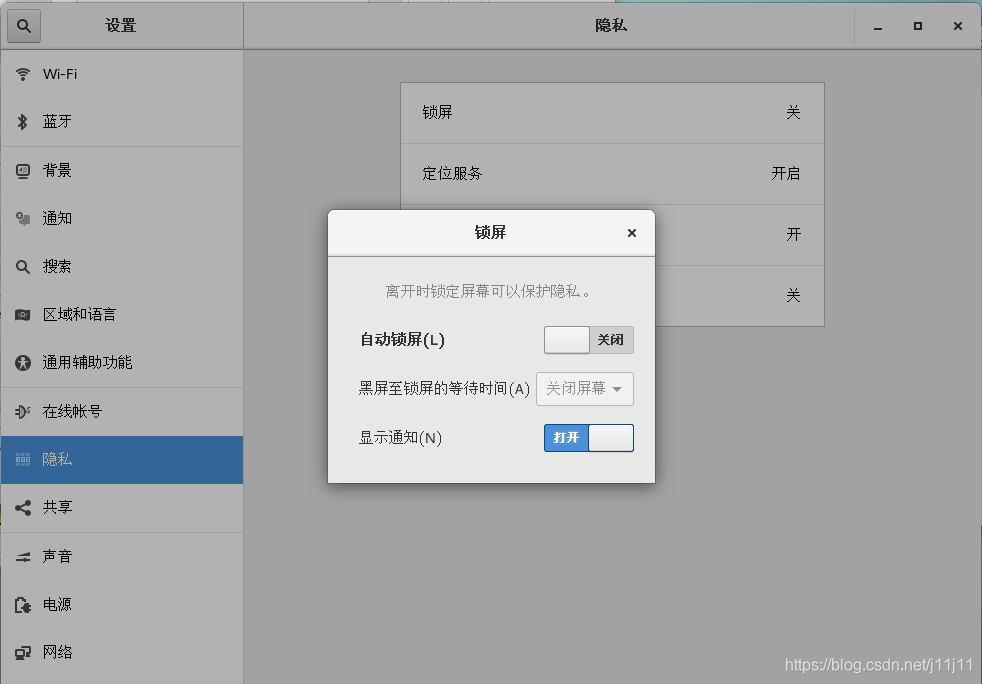The image size is (982, 684).
Task: Click the 背景 monitor icon
Action: click(x=23, y=170)
